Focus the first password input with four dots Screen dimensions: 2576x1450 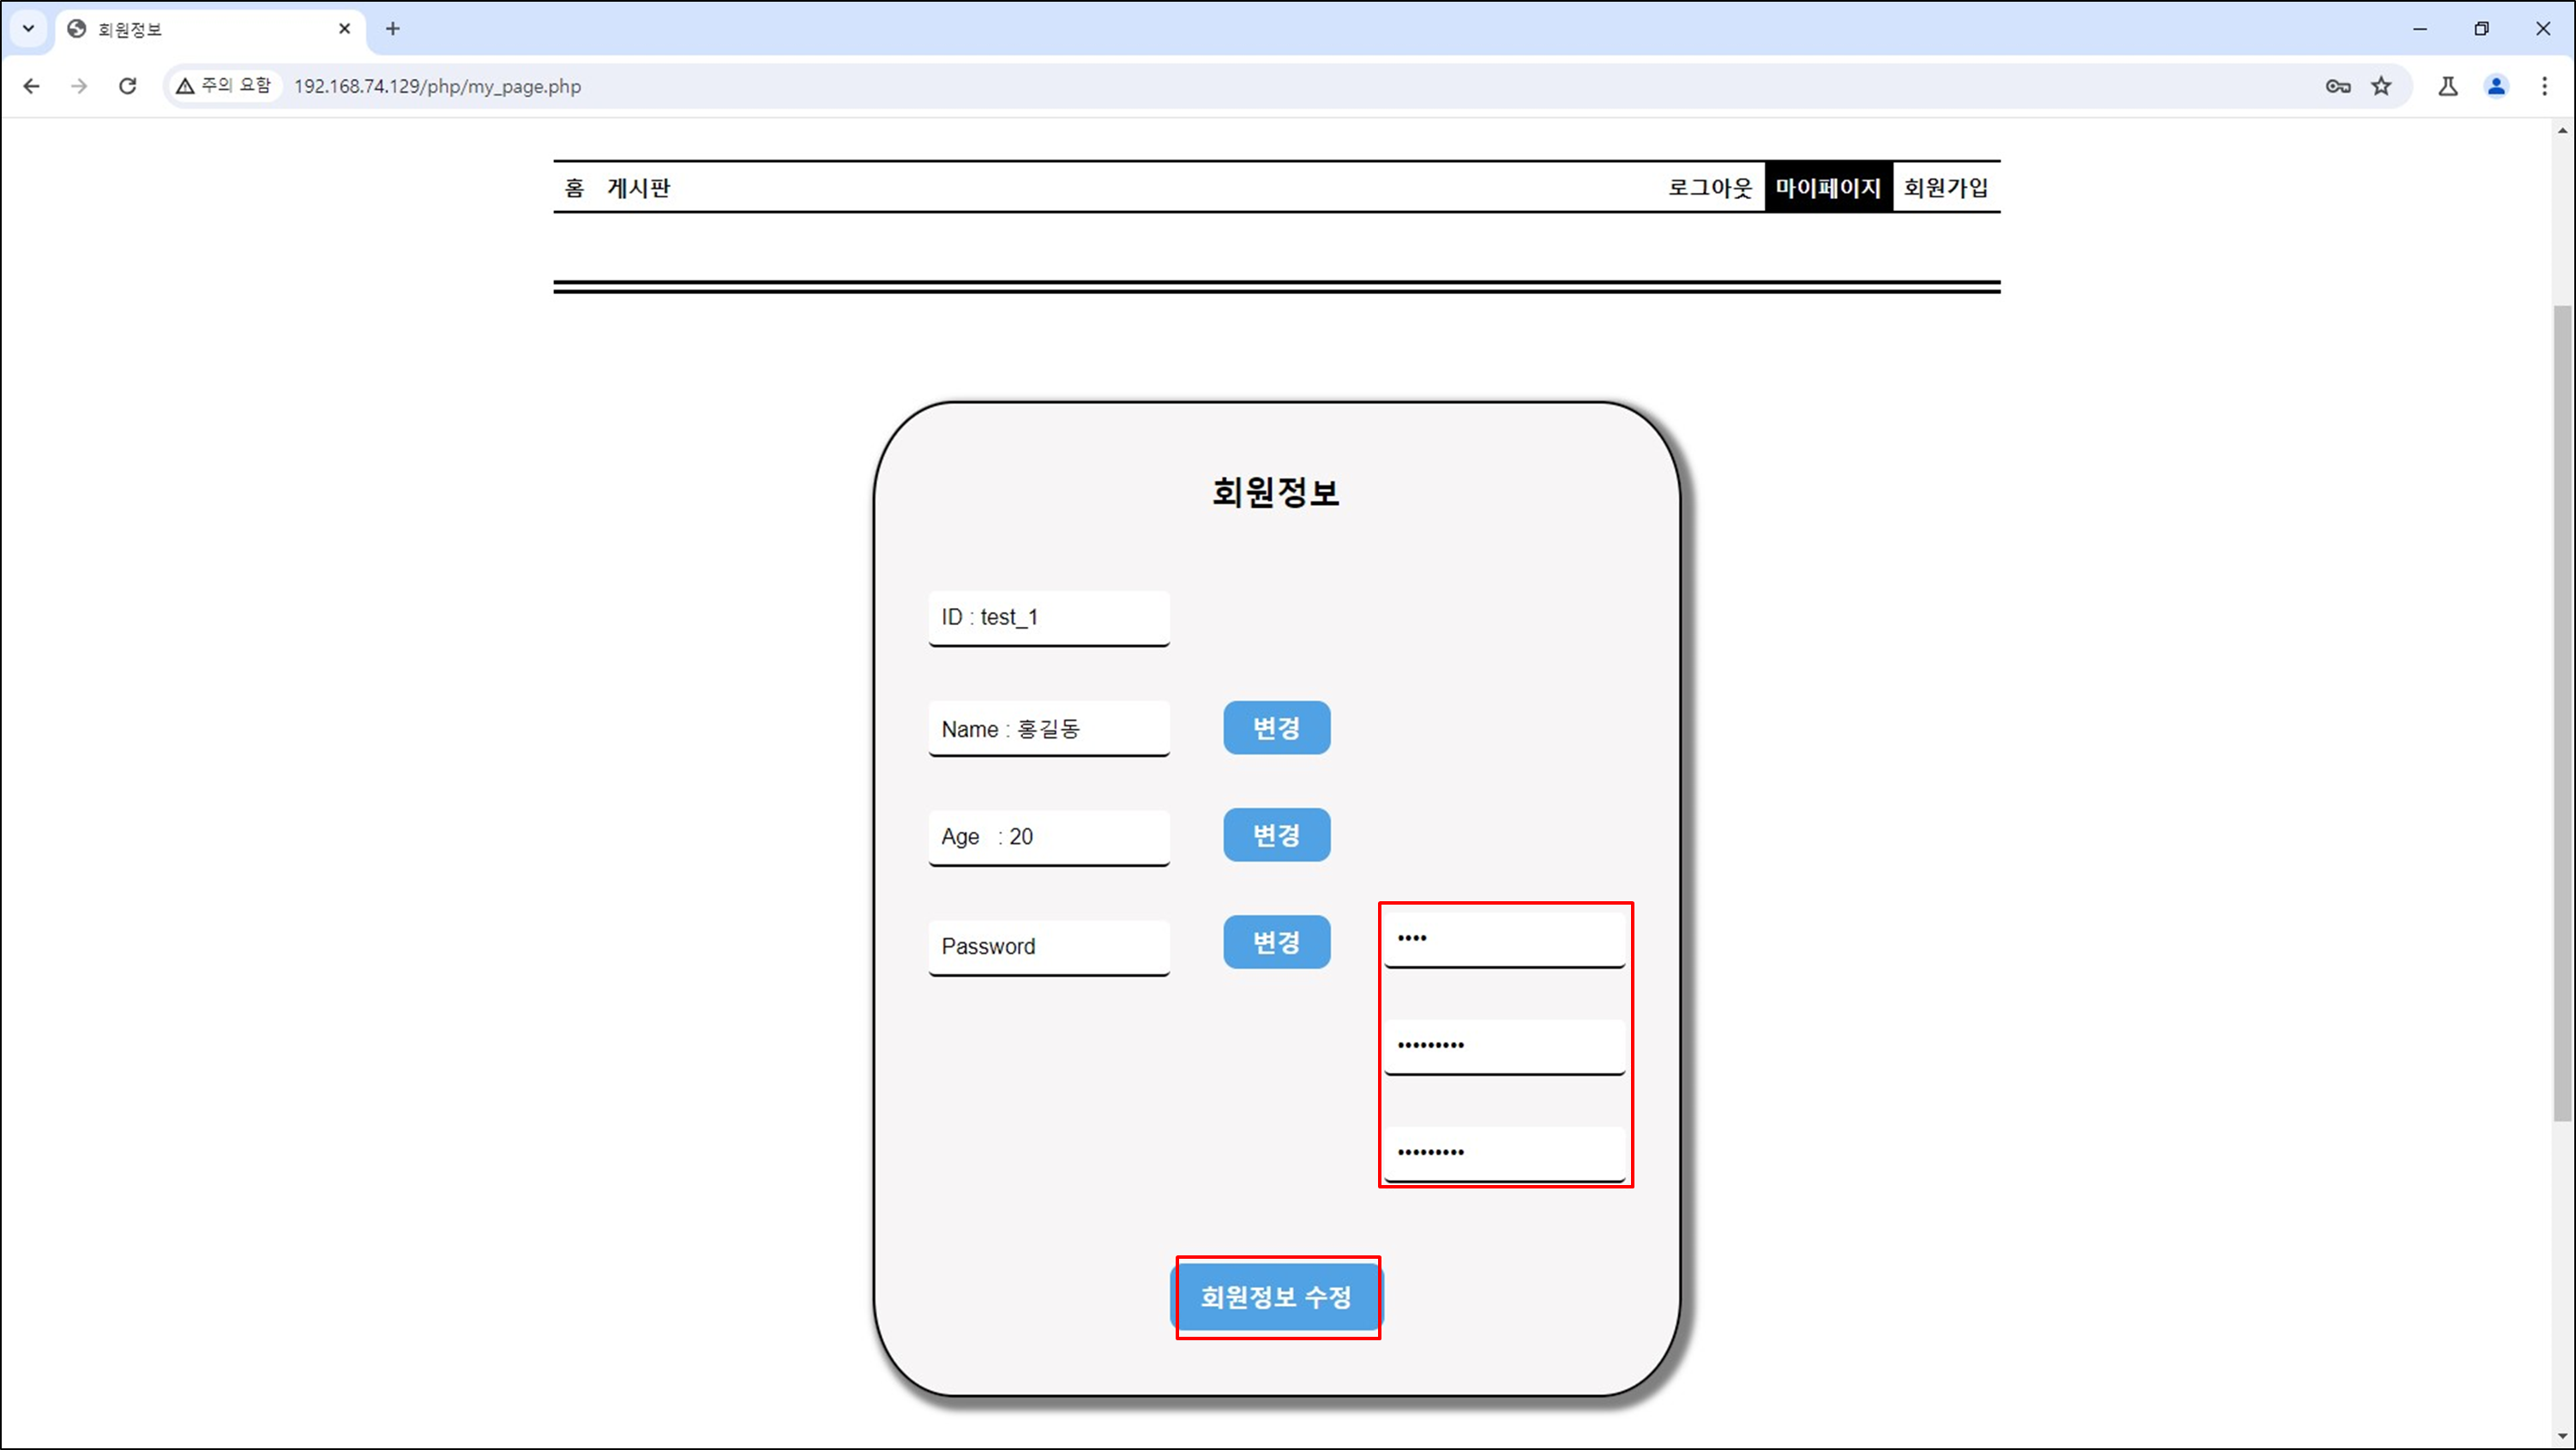click(1505, 939)
